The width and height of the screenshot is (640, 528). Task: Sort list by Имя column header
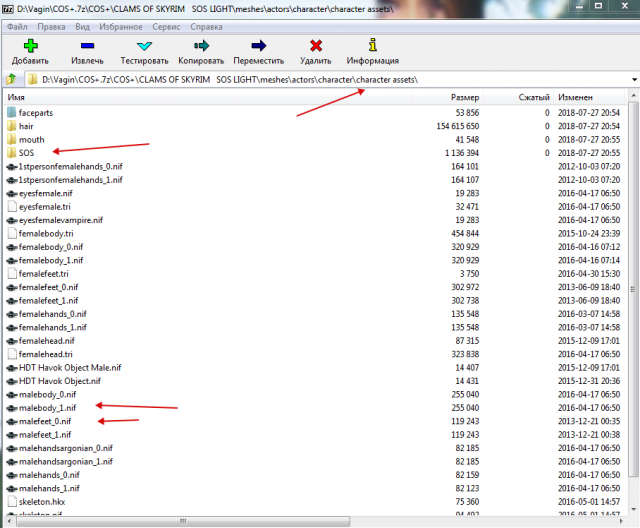coord(16,98)
